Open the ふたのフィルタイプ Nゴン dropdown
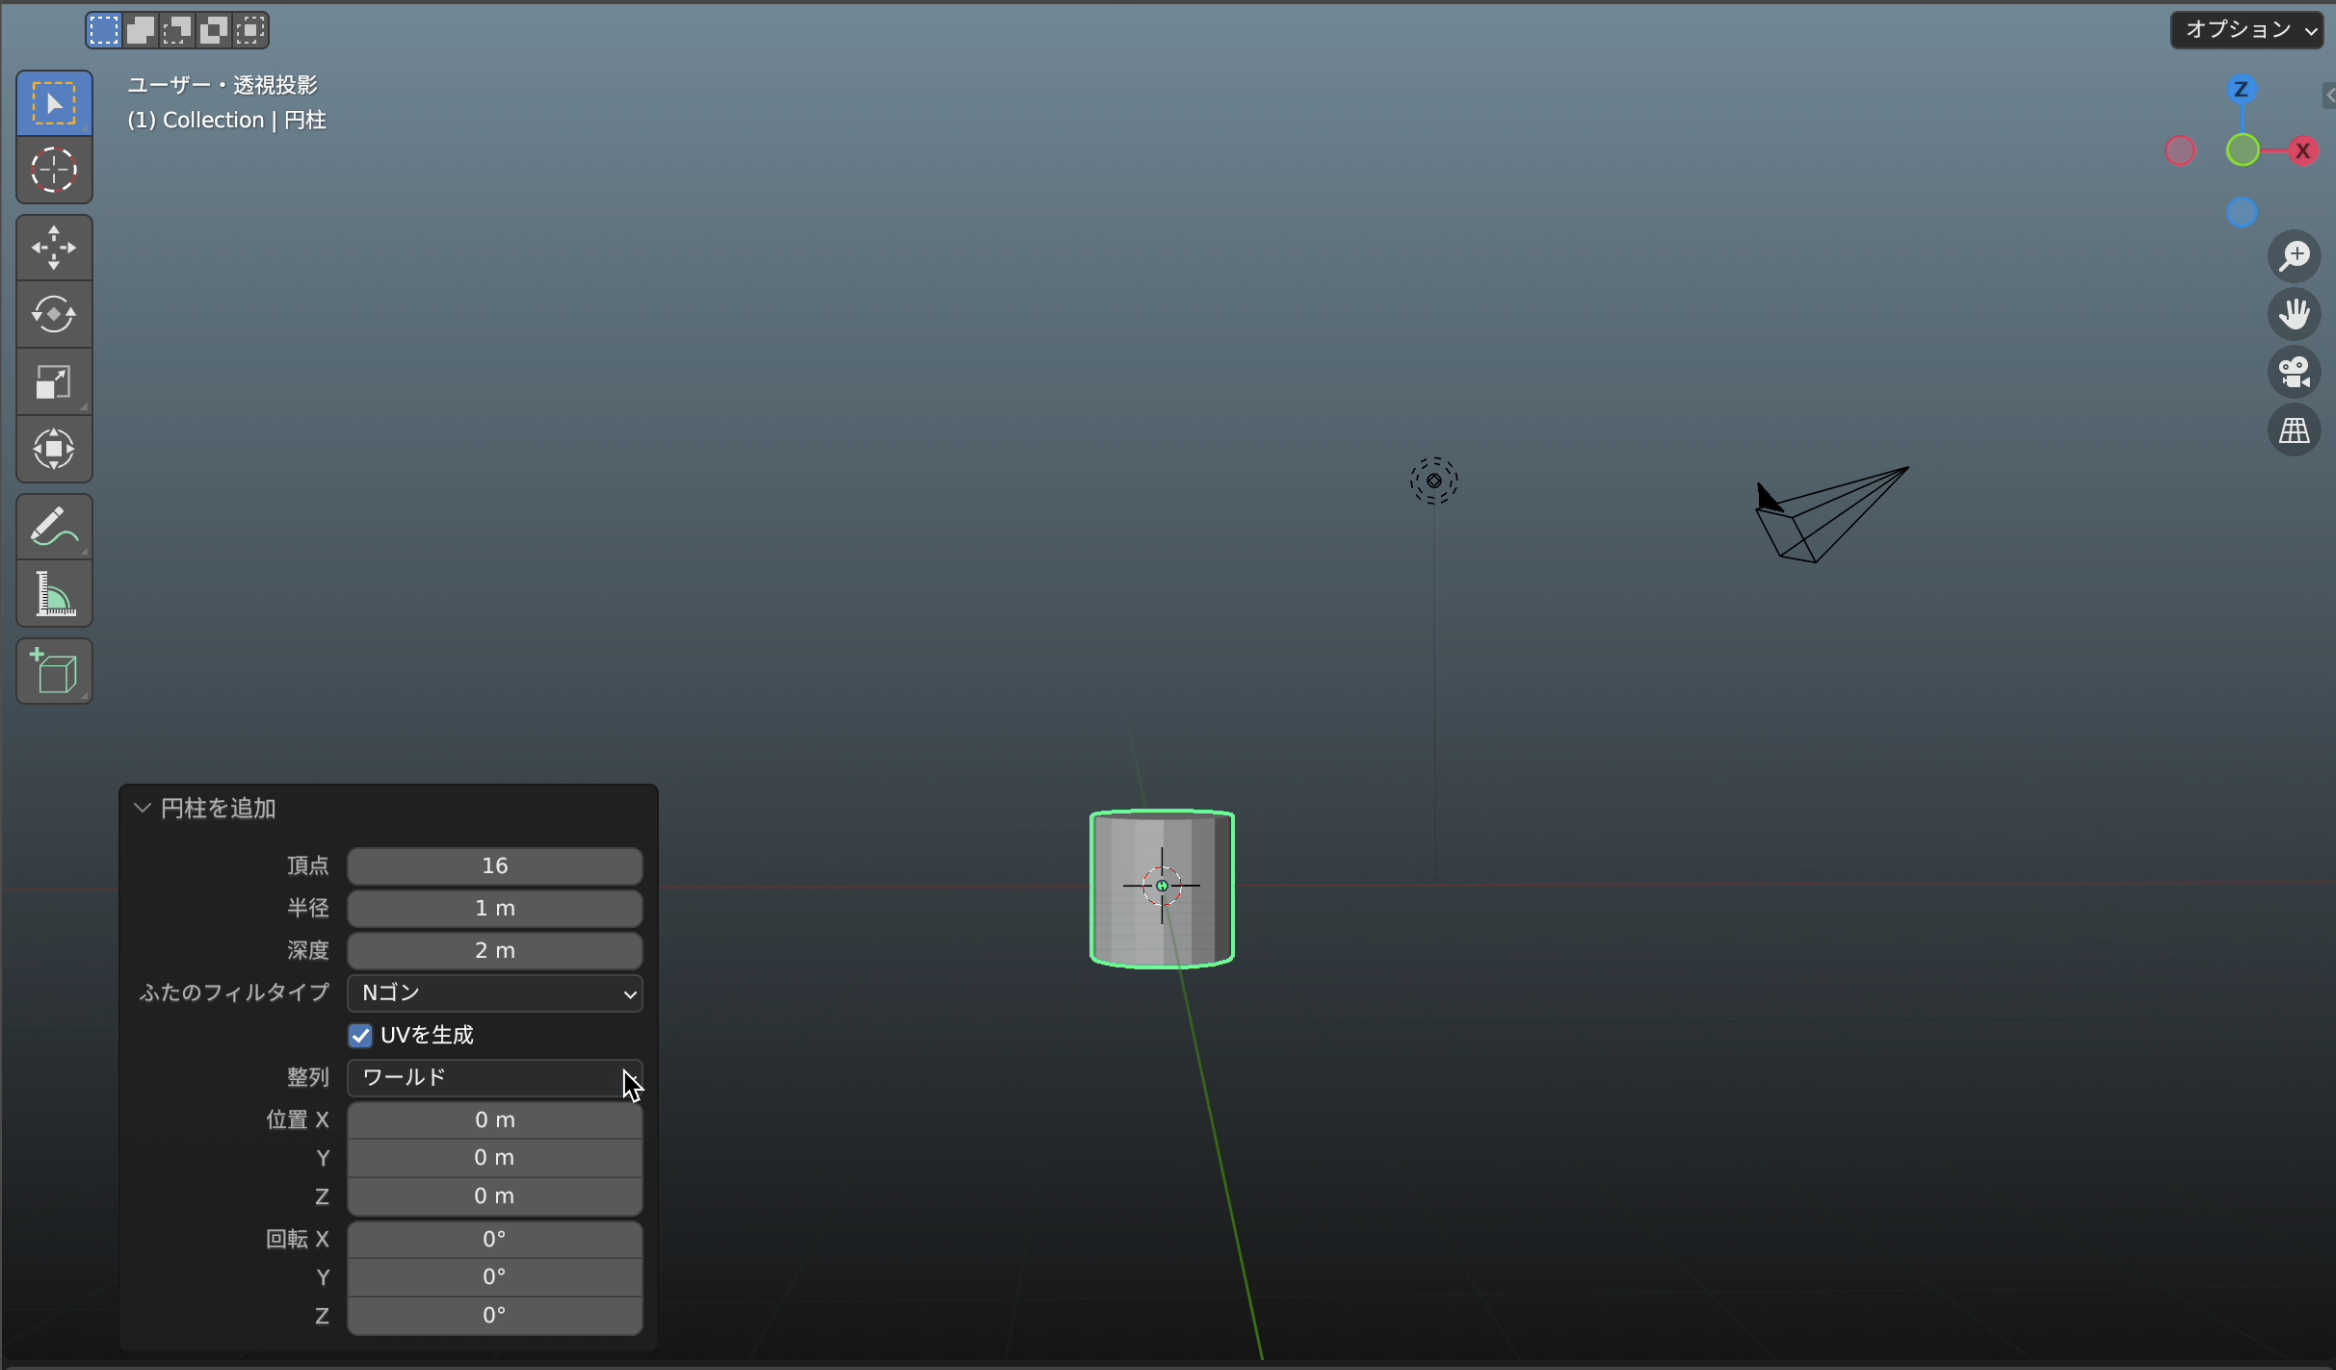The image size is (2336, 1370). pos(494,993)
